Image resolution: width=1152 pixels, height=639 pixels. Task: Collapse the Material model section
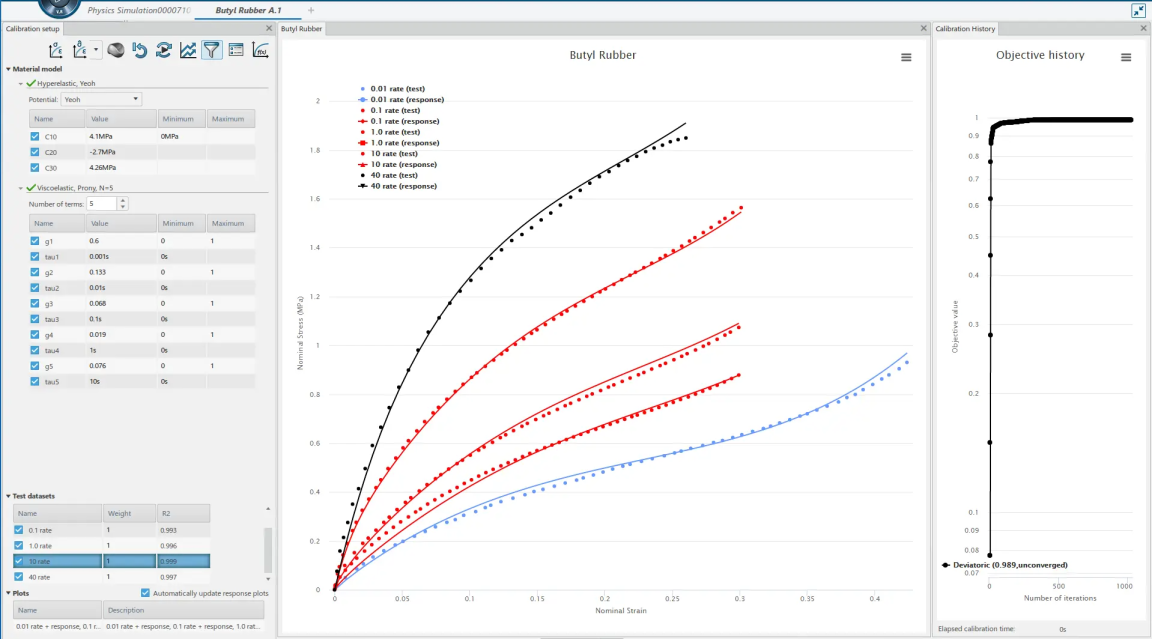click(9, 69)
